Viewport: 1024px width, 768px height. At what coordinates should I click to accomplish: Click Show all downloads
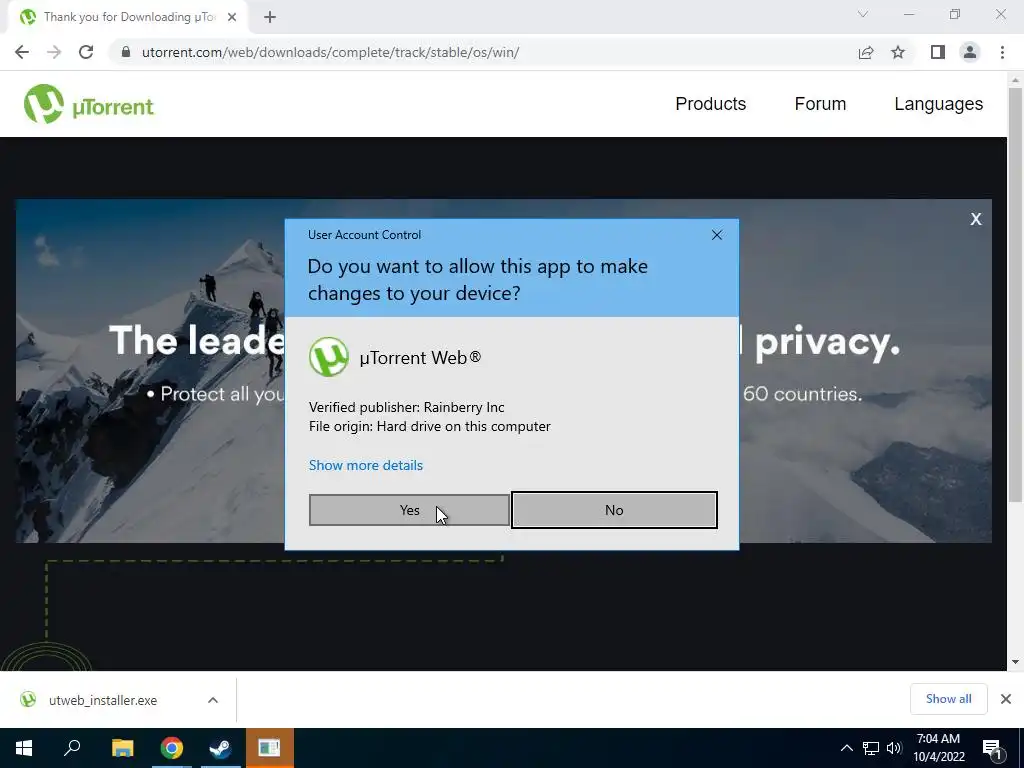click(948, 699)
